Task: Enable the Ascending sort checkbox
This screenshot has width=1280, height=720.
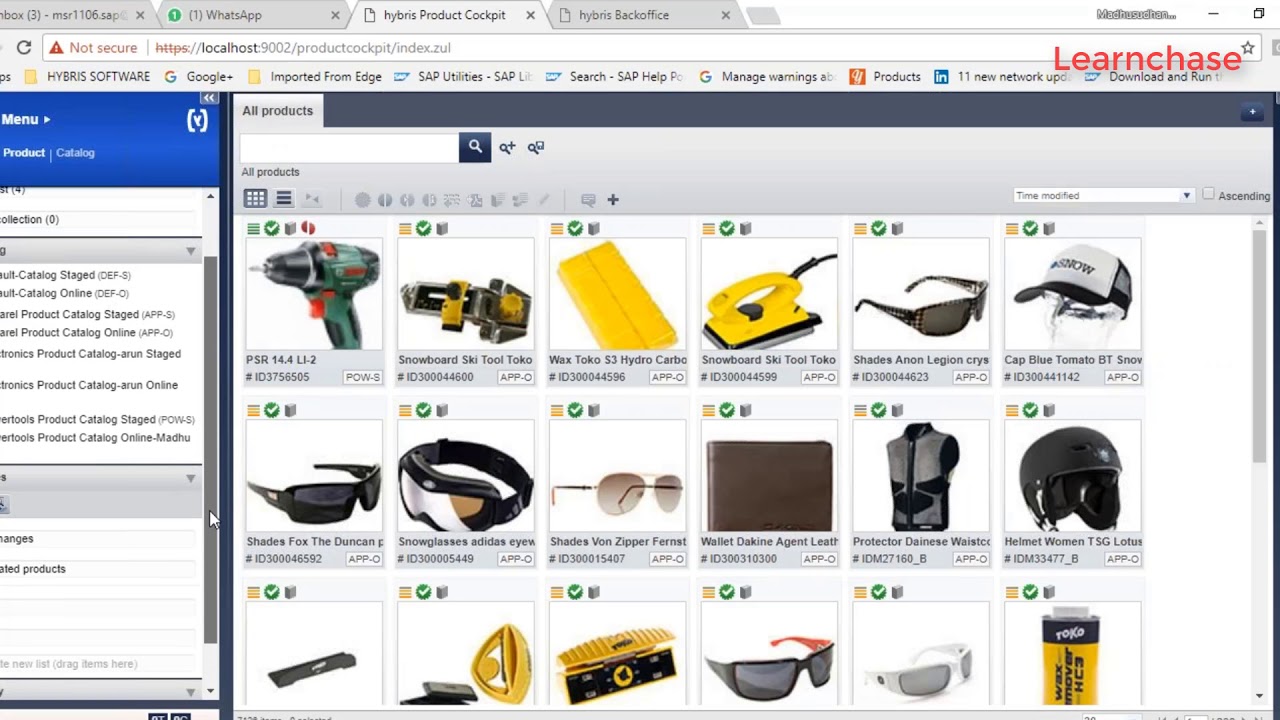Action: (1208, 195)
